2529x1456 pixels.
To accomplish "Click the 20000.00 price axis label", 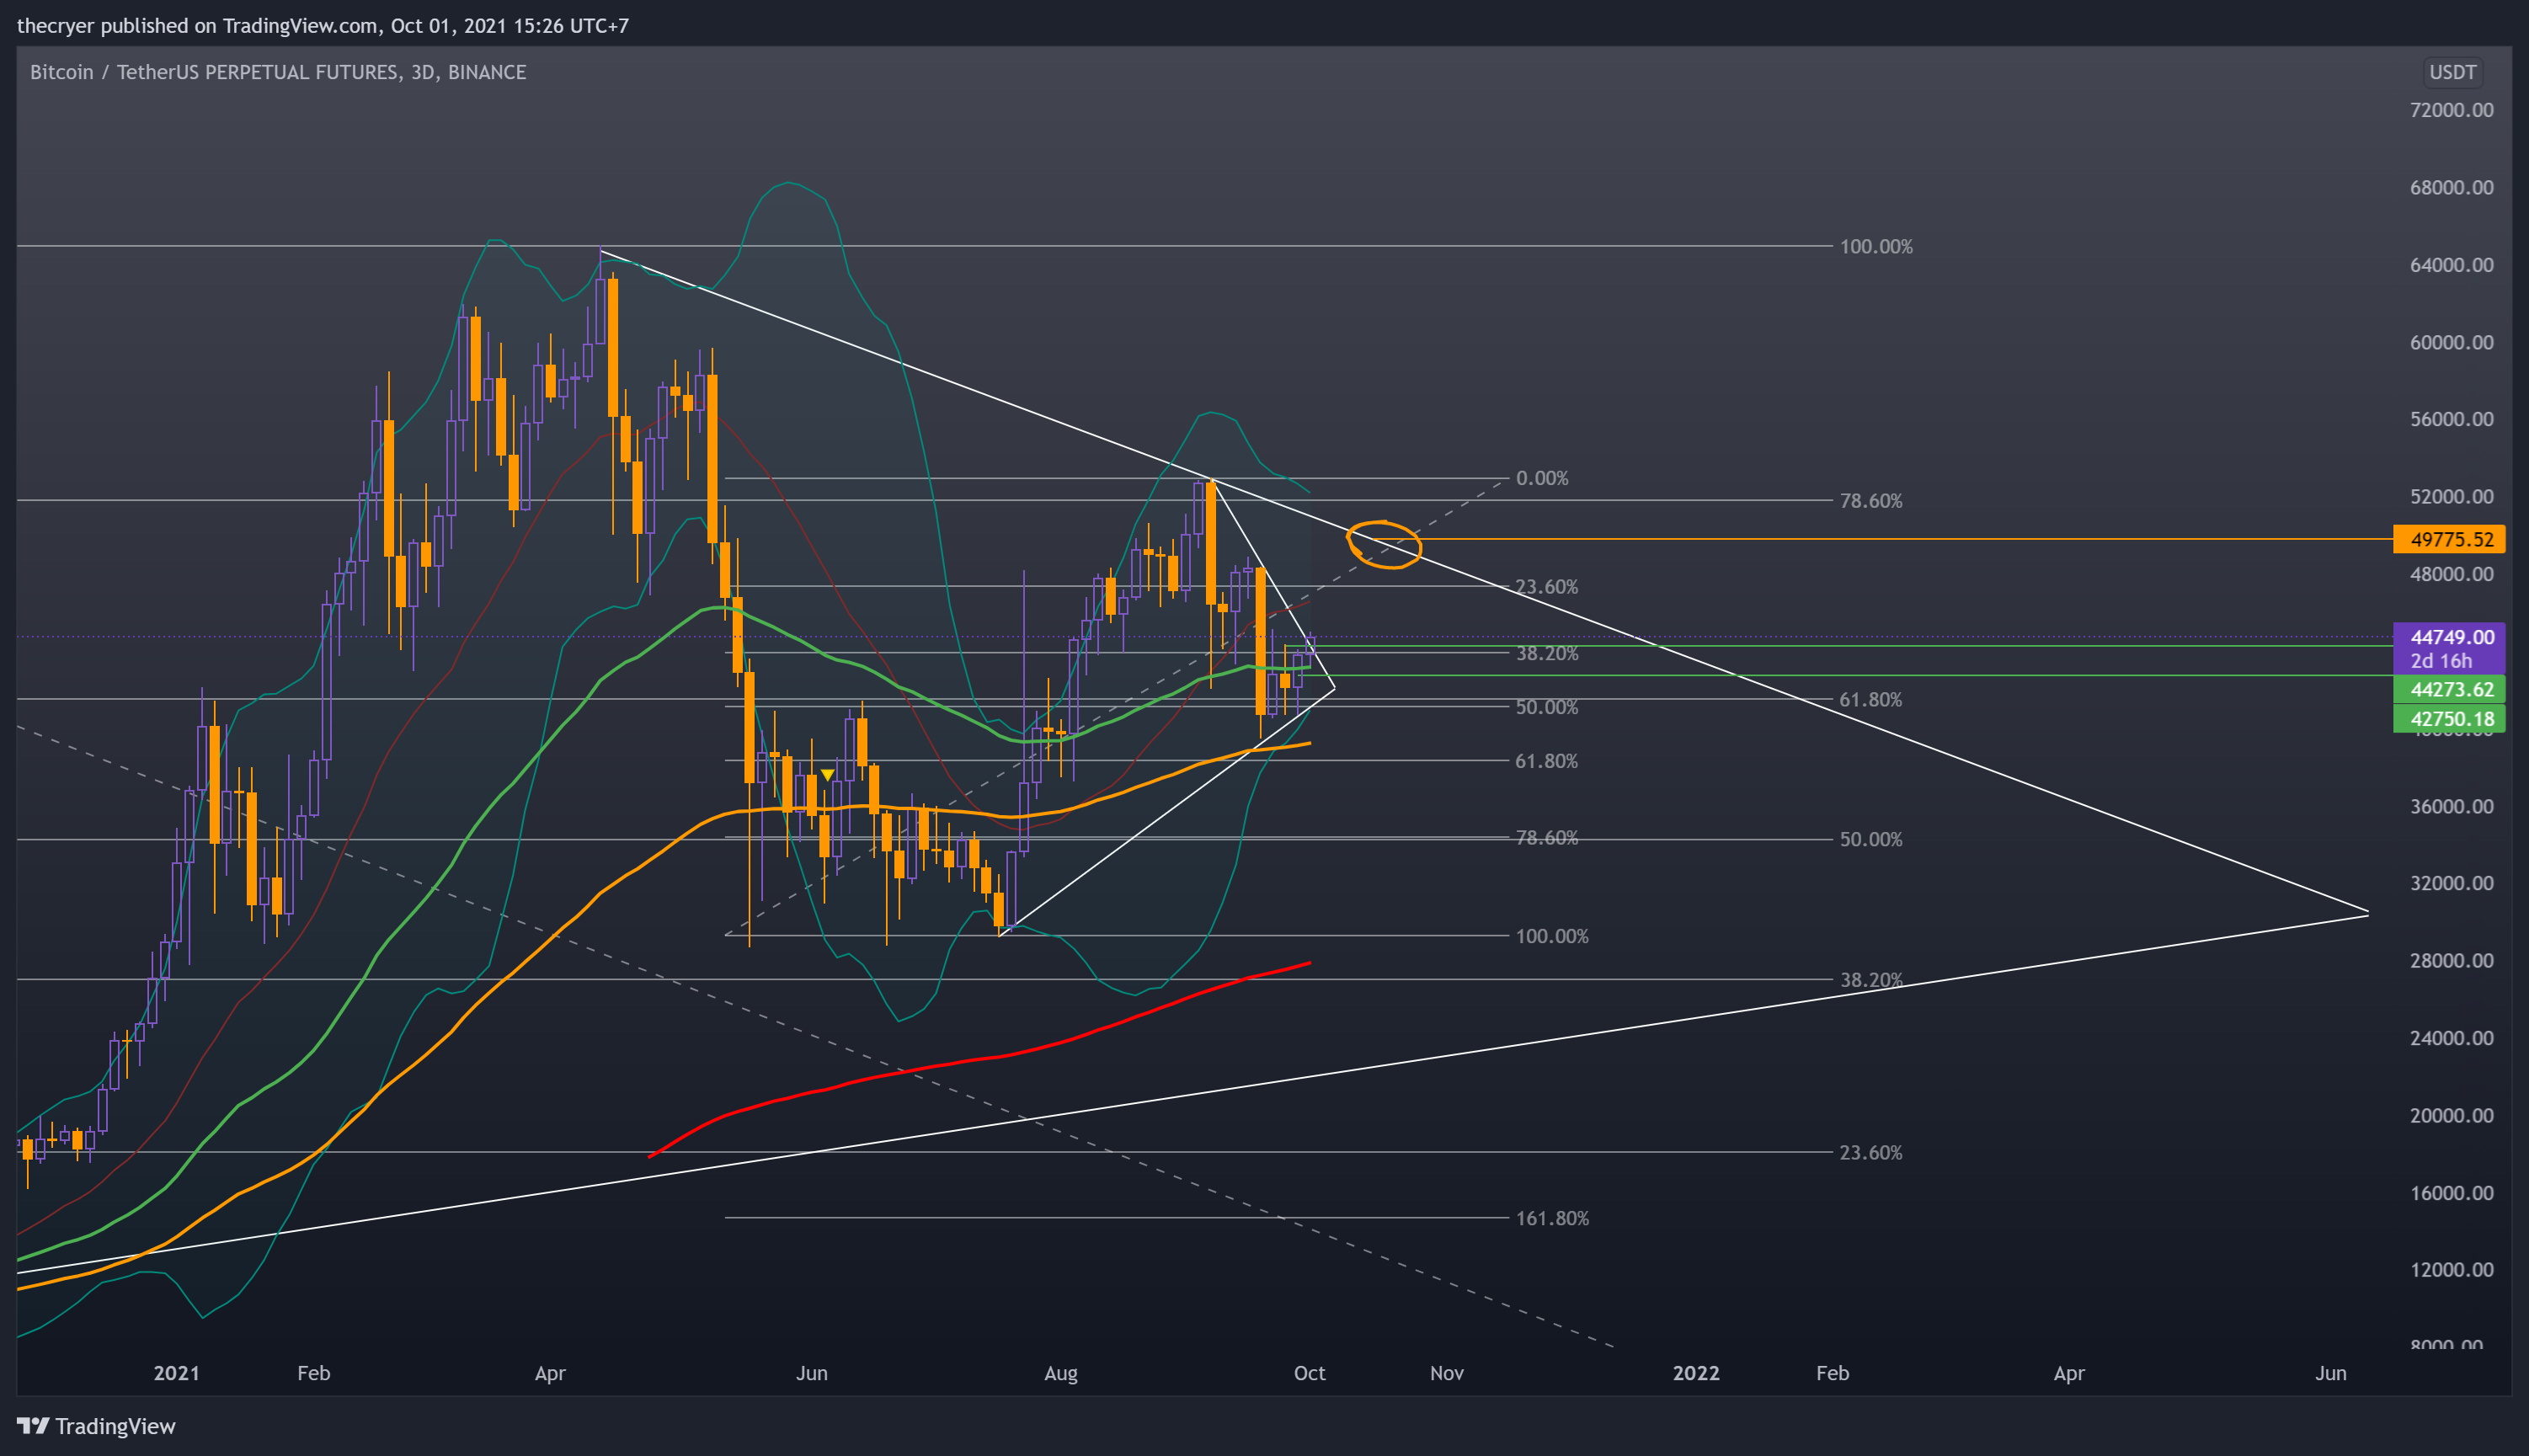I will click(x=2451, y=1115).
